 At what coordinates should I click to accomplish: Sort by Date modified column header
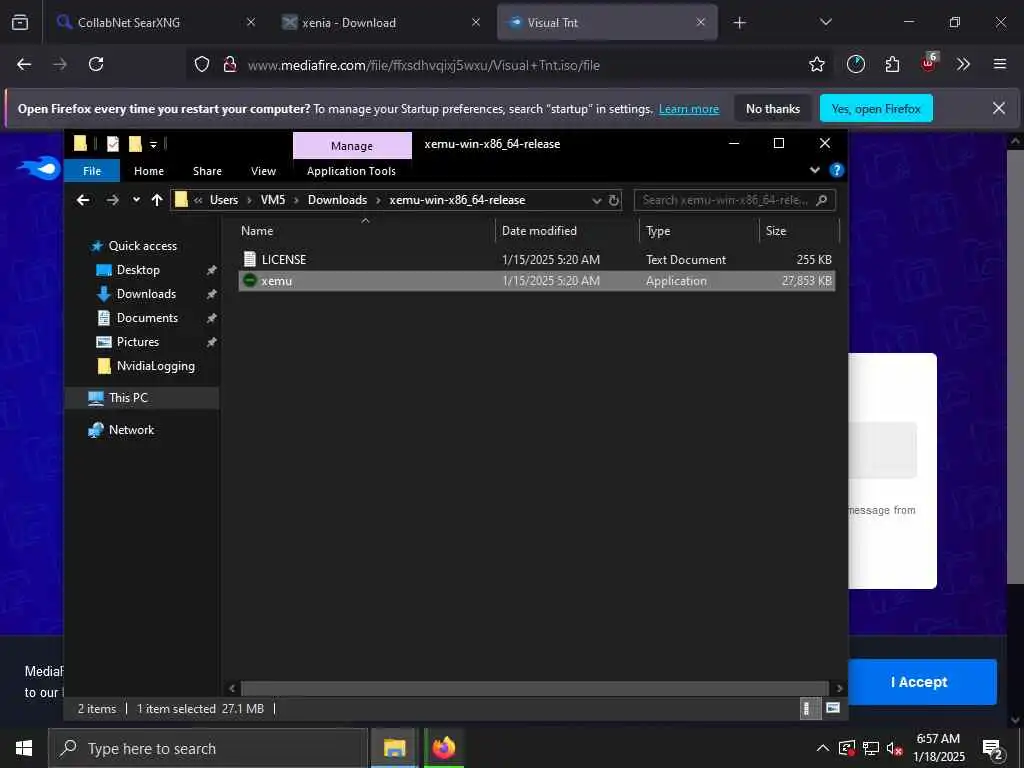point(567,231)
